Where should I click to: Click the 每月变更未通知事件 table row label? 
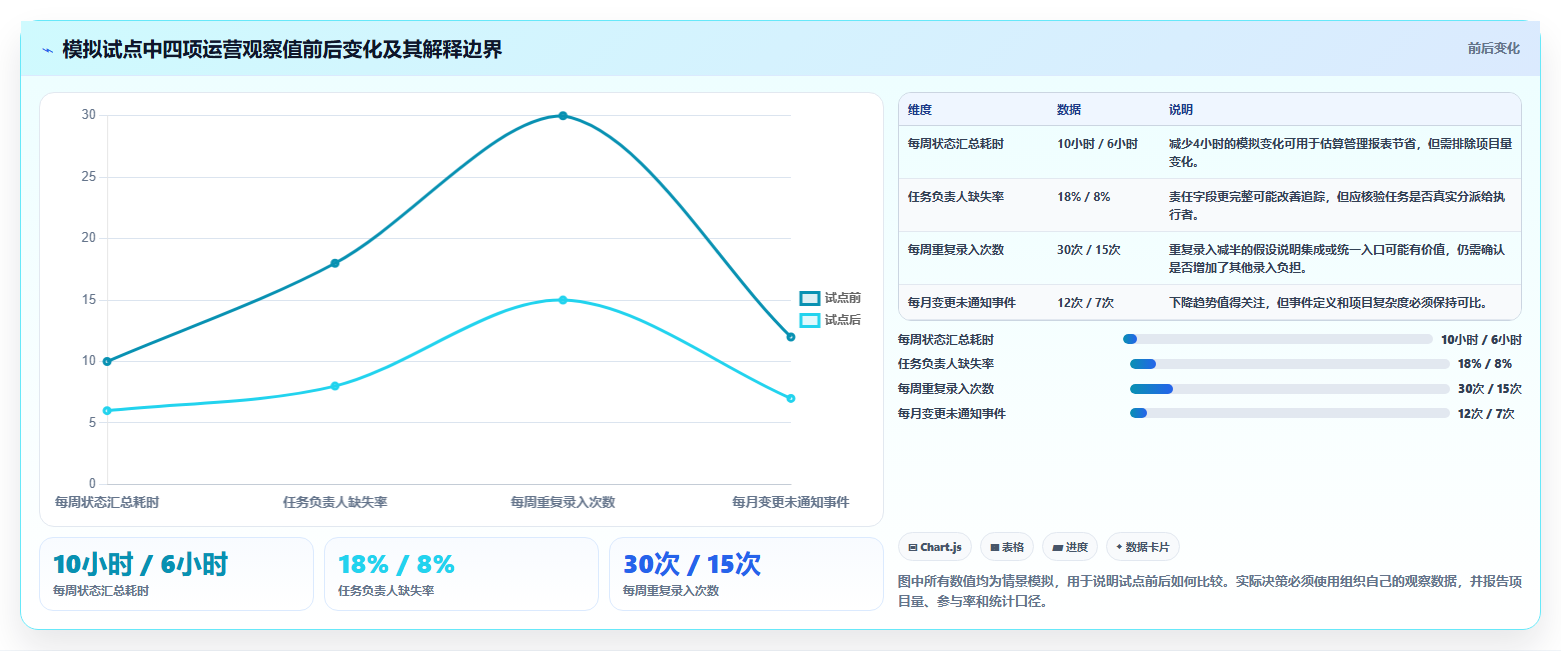(962, 302)
